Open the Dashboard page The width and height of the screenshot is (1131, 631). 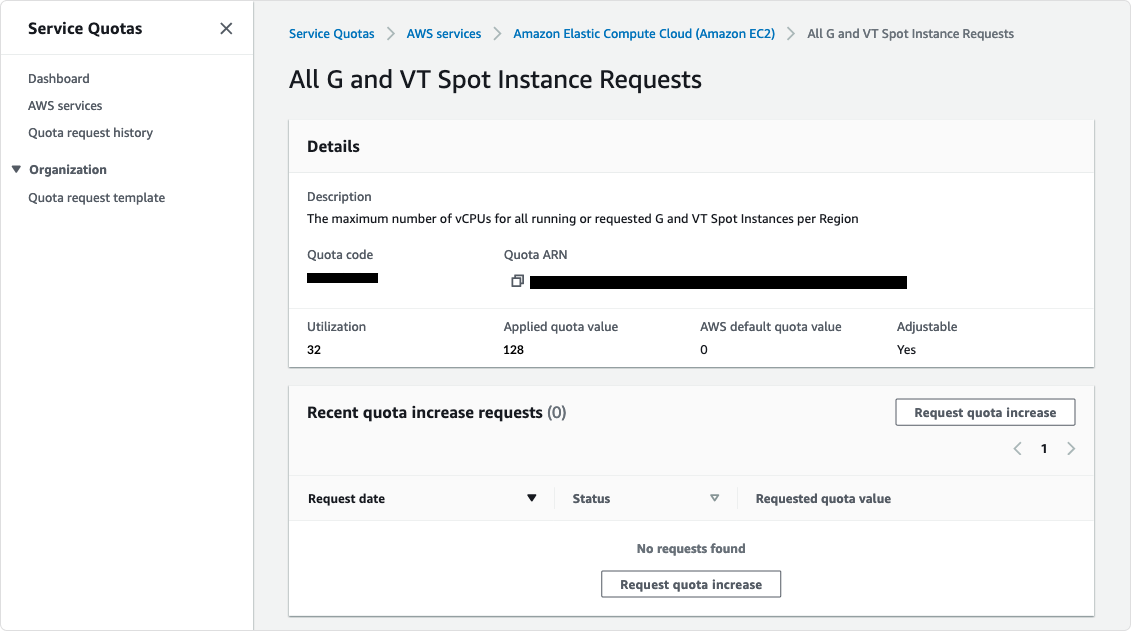[58, 78]
